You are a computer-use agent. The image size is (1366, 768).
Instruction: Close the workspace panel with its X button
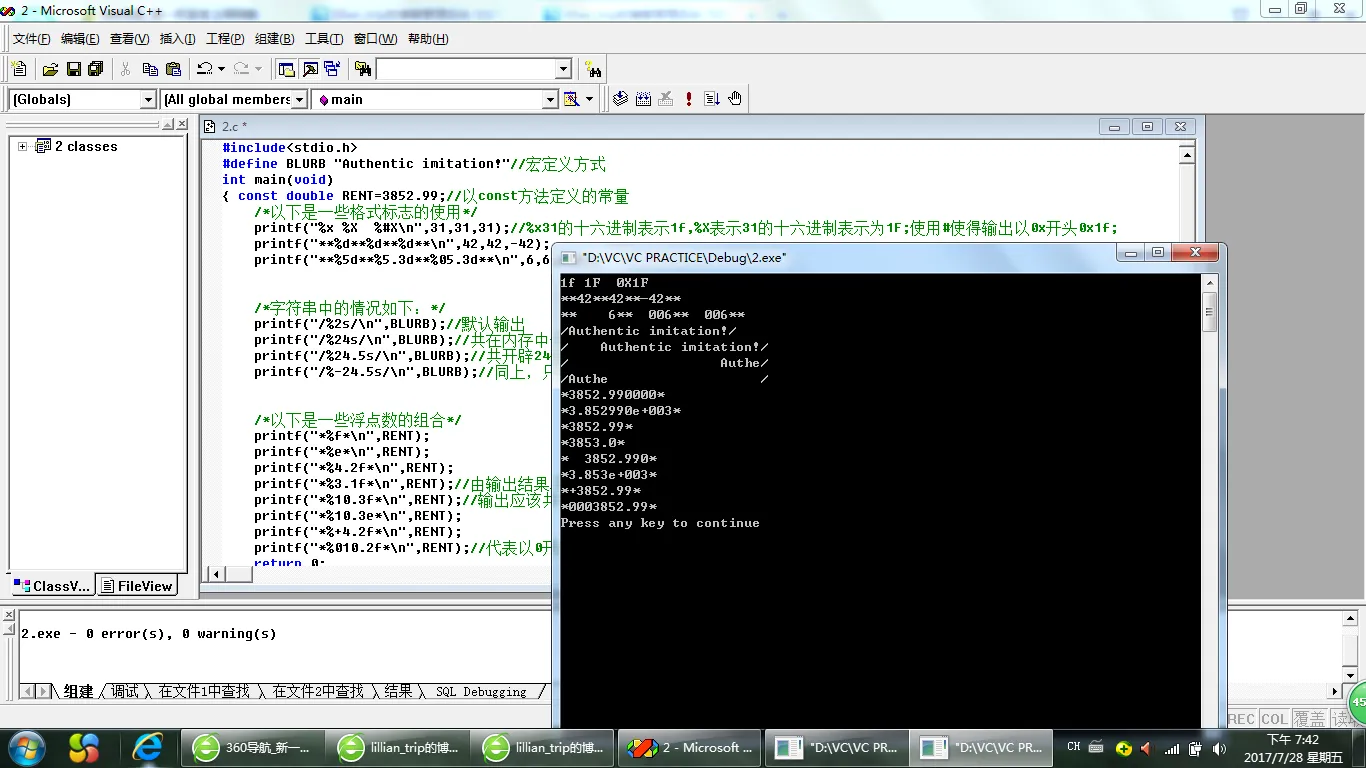pos(181,125)
